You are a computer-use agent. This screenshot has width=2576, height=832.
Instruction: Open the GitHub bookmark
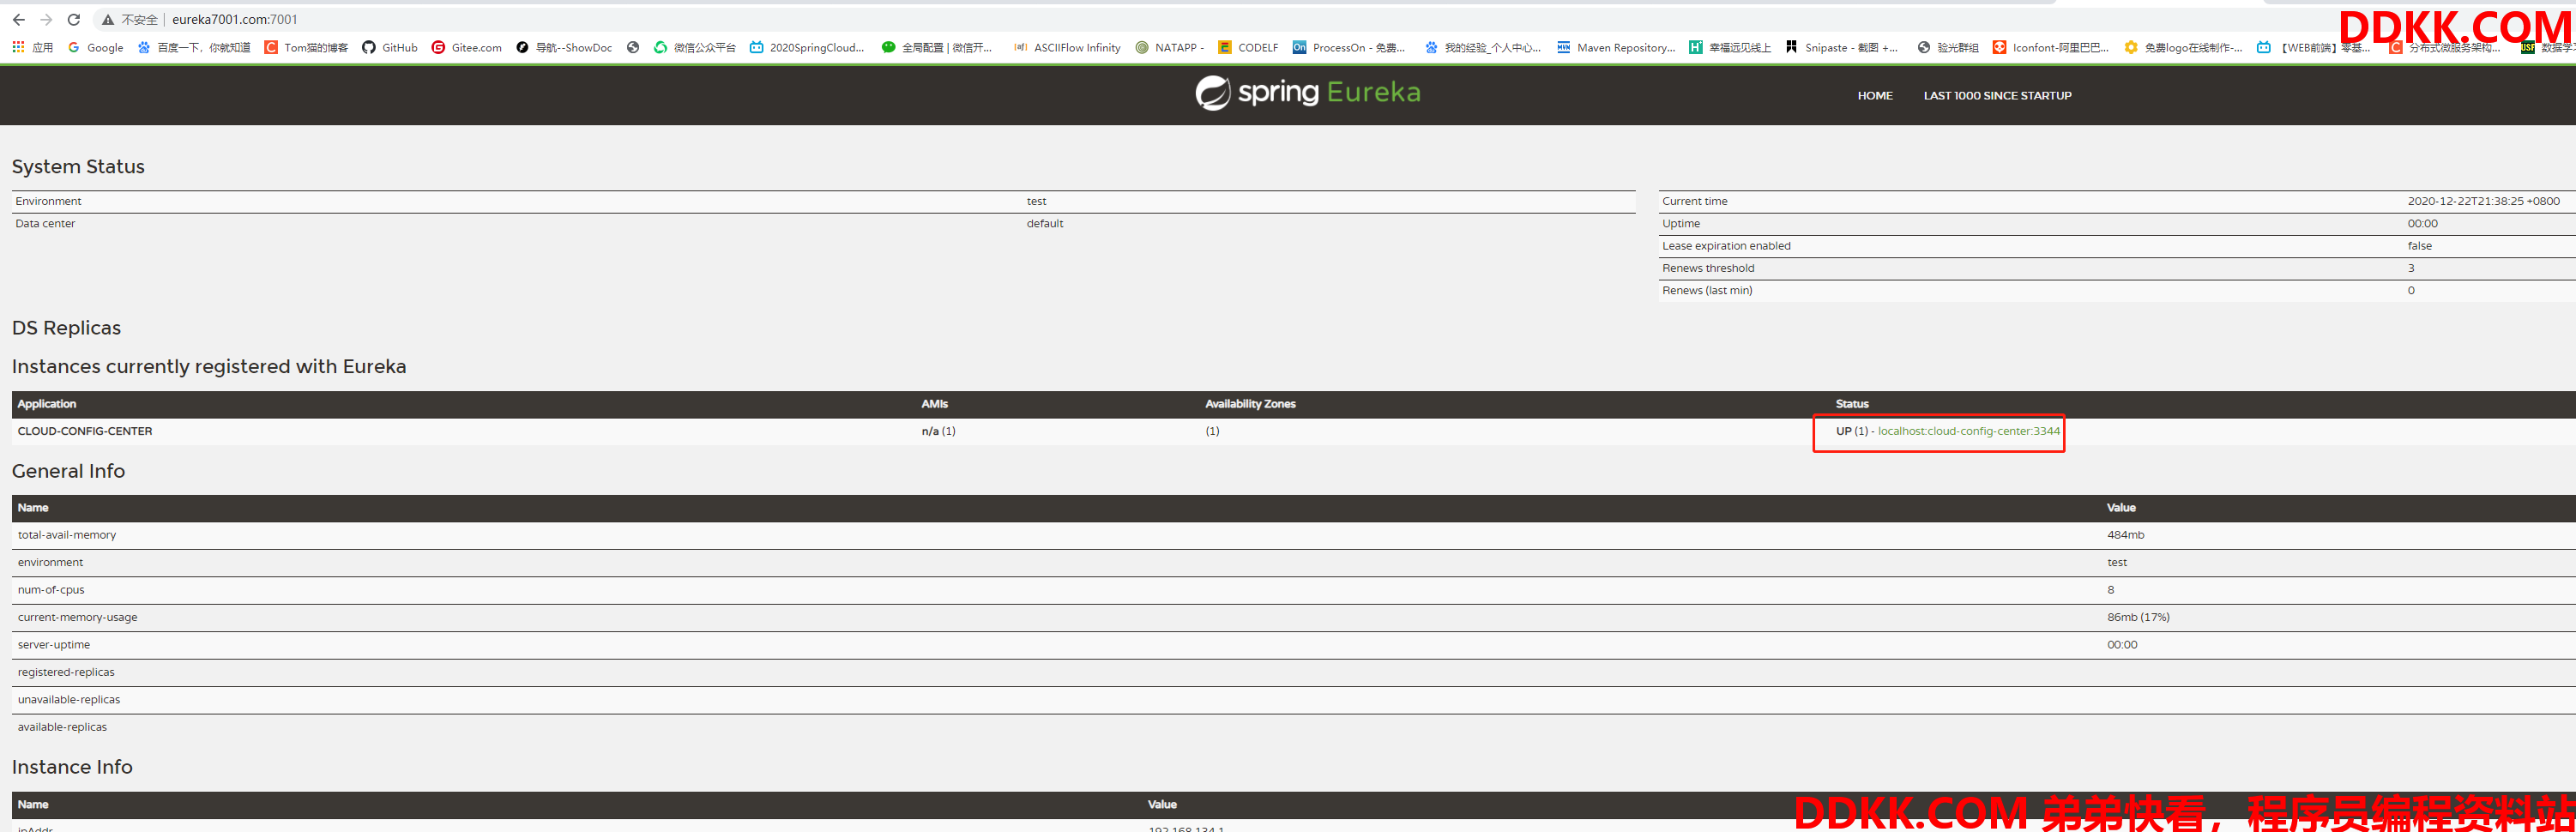[390, 47]
